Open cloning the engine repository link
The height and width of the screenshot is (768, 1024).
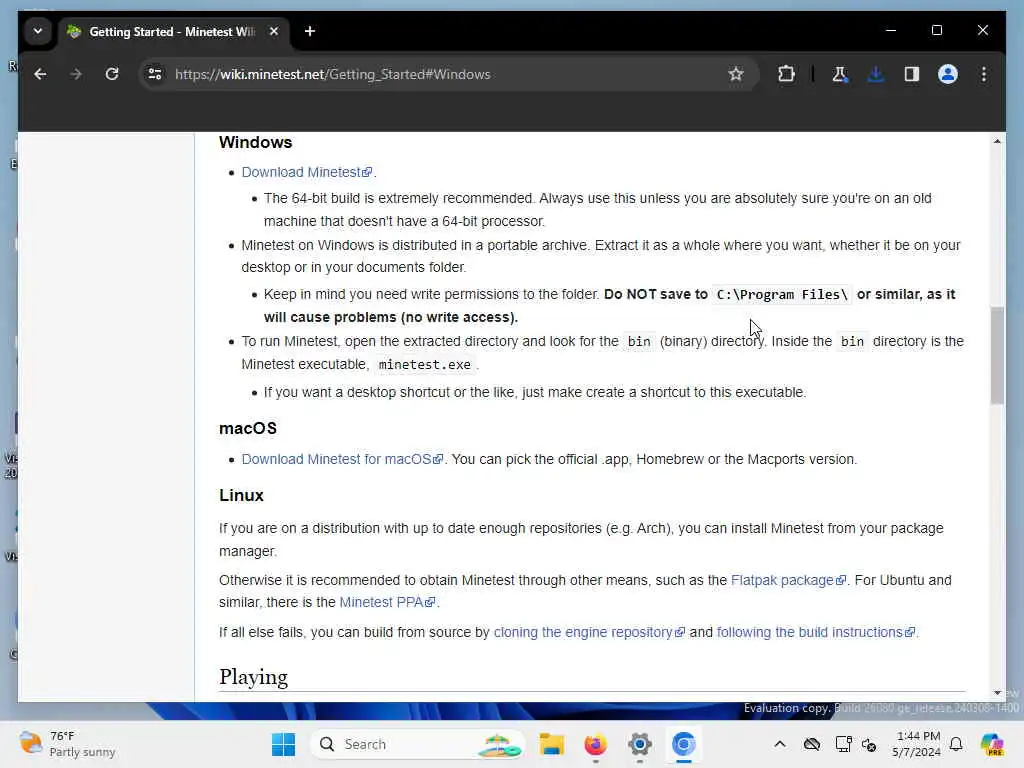pos(589,632)
